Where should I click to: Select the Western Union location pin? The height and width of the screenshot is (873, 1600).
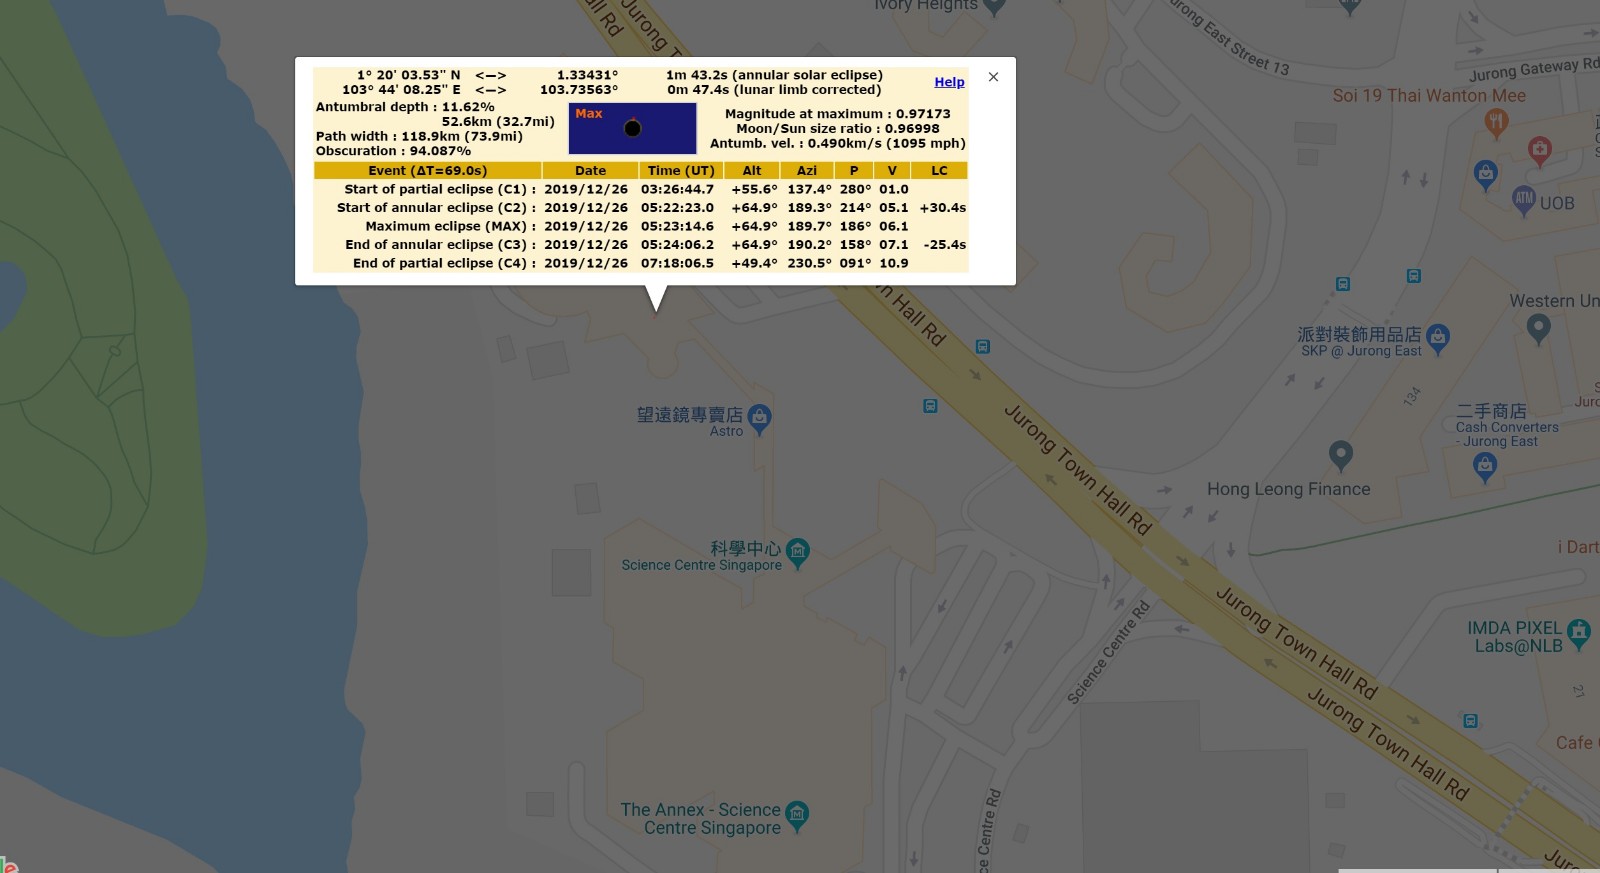1538,328
